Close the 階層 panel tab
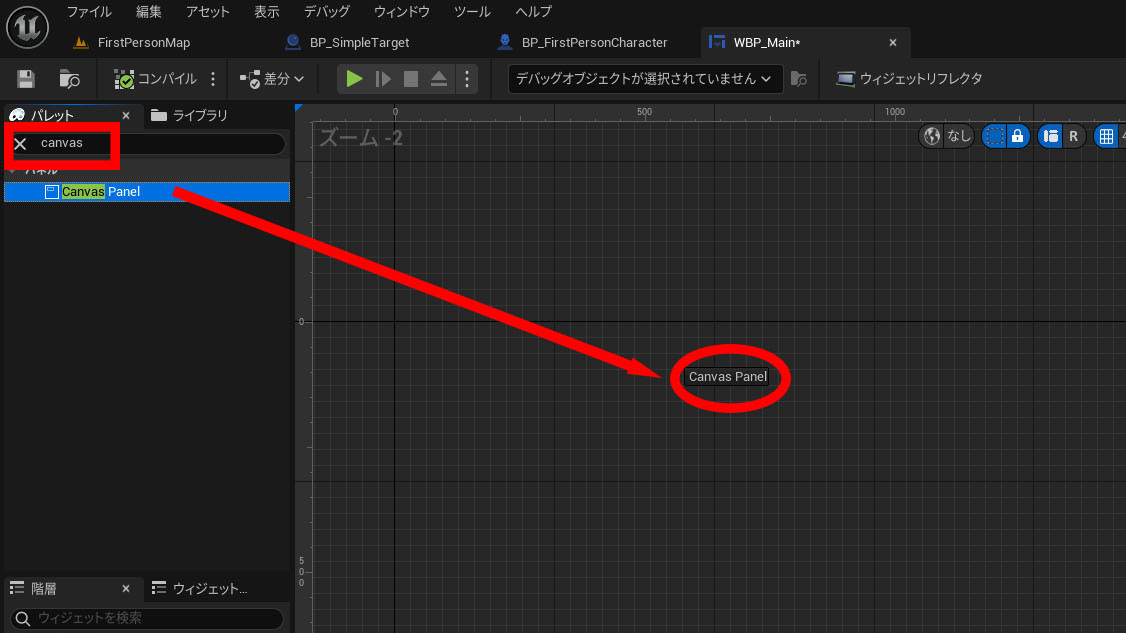The width and height of the screenshot is (1126, 633). tap(126, 588)
